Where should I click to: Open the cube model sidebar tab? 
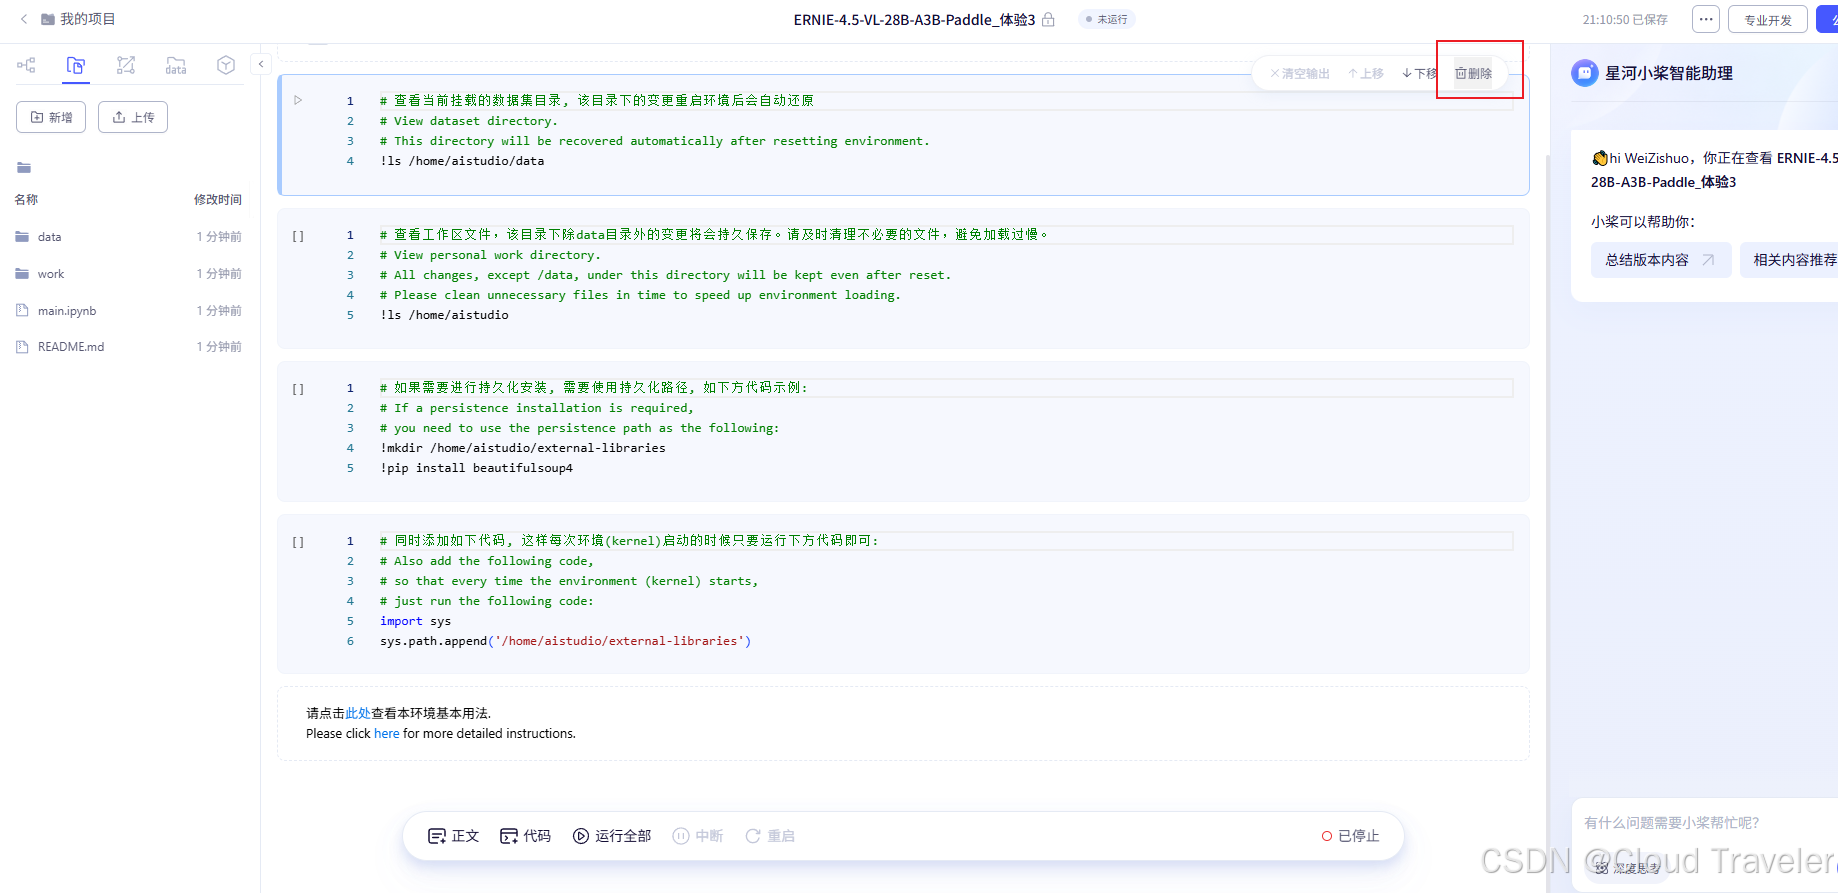226,65
